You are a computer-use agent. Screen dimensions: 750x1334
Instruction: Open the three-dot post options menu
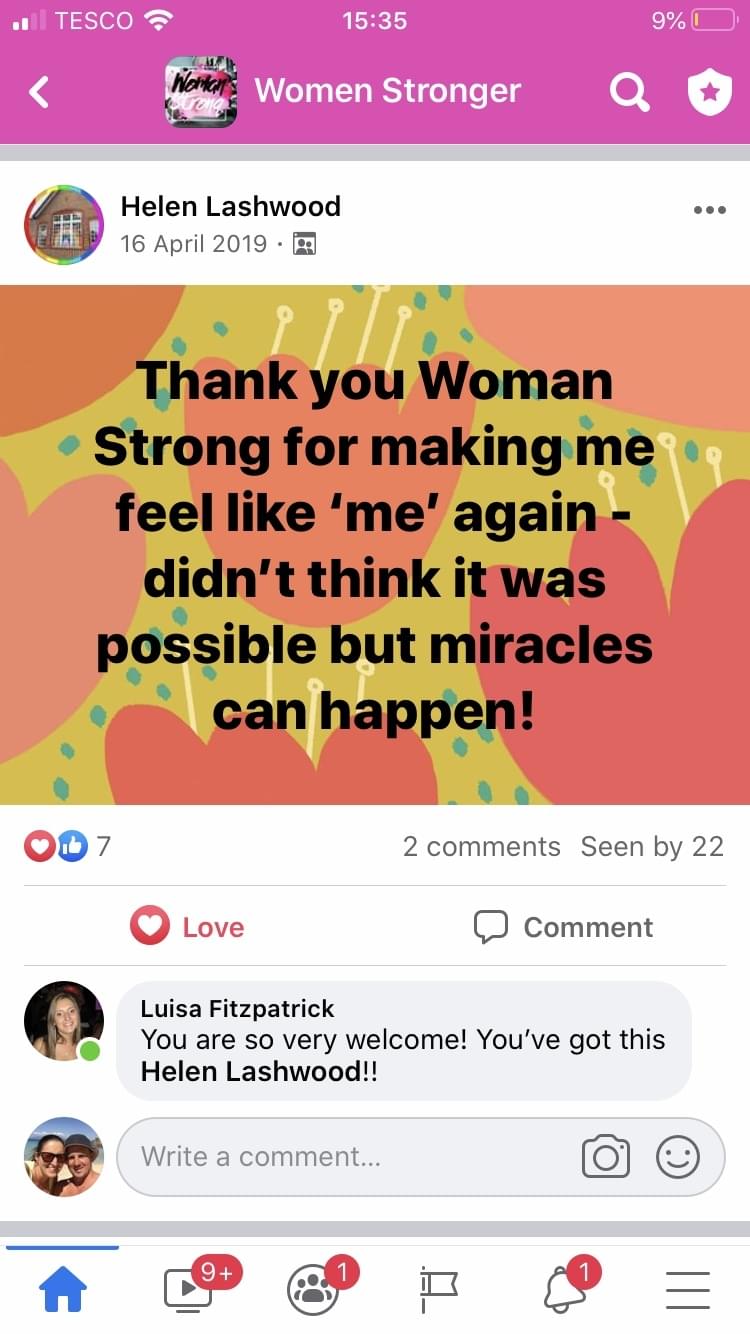(709, 211)
